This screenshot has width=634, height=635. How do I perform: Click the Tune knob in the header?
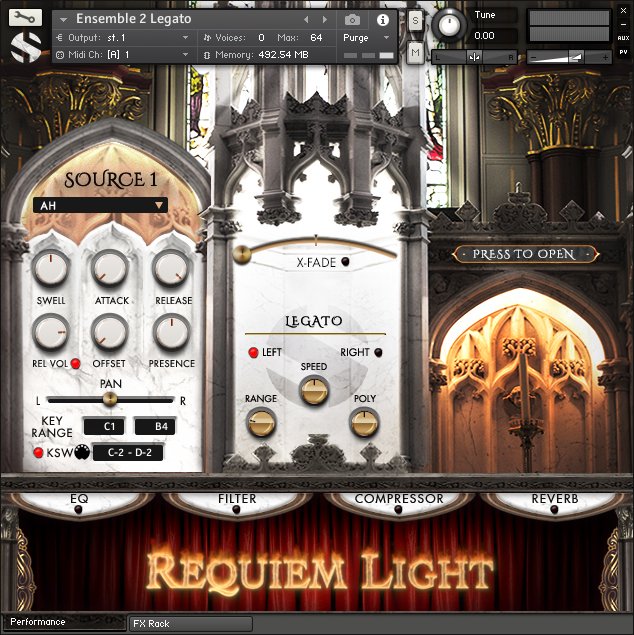(x=451, y=22)
